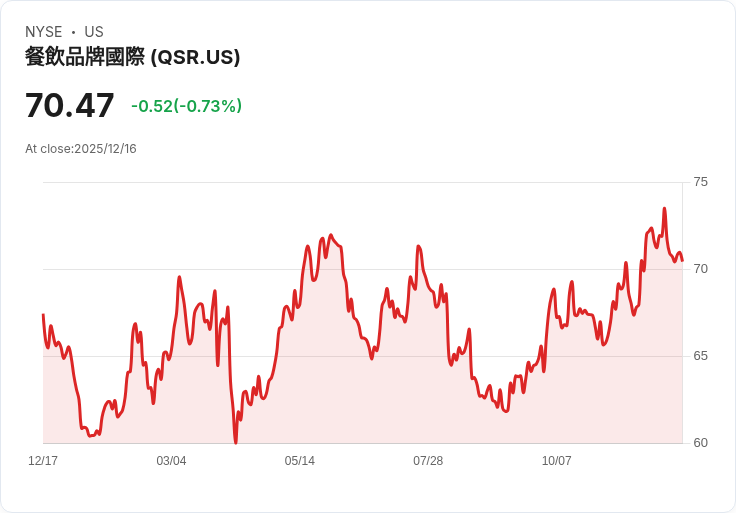Select the 10/07 date axis label
Screen dimensions: 736x513
coord(557,461)
